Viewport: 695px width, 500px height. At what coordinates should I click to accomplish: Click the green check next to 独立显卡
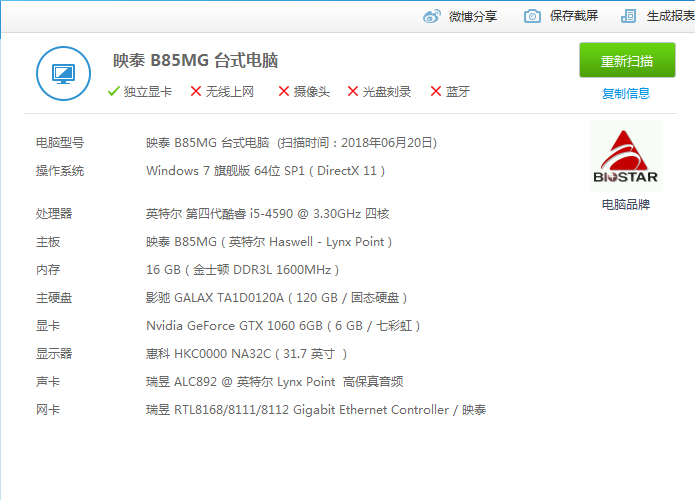(113, 91)
